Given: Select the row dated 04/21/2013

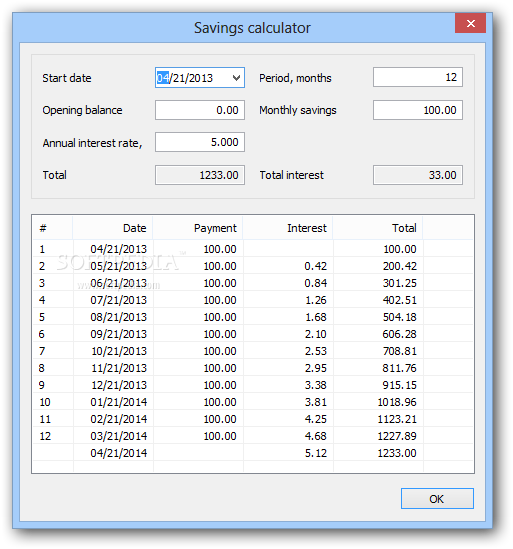Looking at the screenshot, I should tap(252, 249).
